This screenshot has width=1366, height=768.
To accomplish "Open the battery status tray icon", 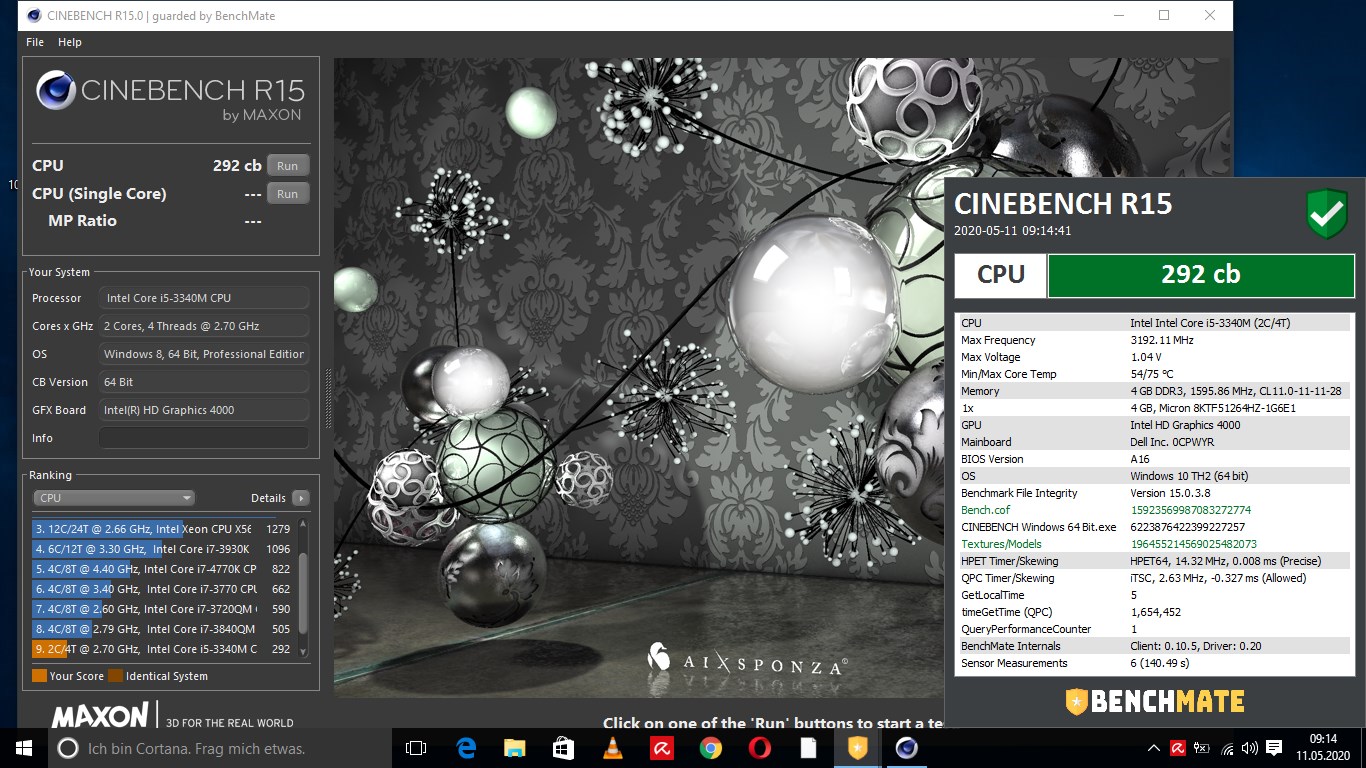I will 1202,748.
